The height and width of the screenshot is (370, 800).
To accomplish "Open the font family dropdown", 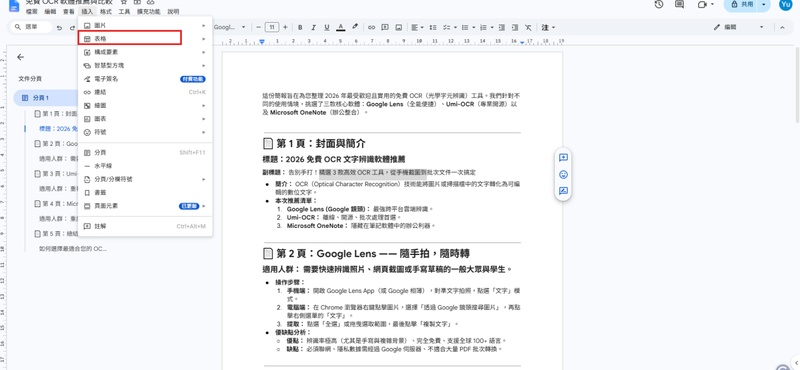I will pyautogui.click(x=229, y=27).
